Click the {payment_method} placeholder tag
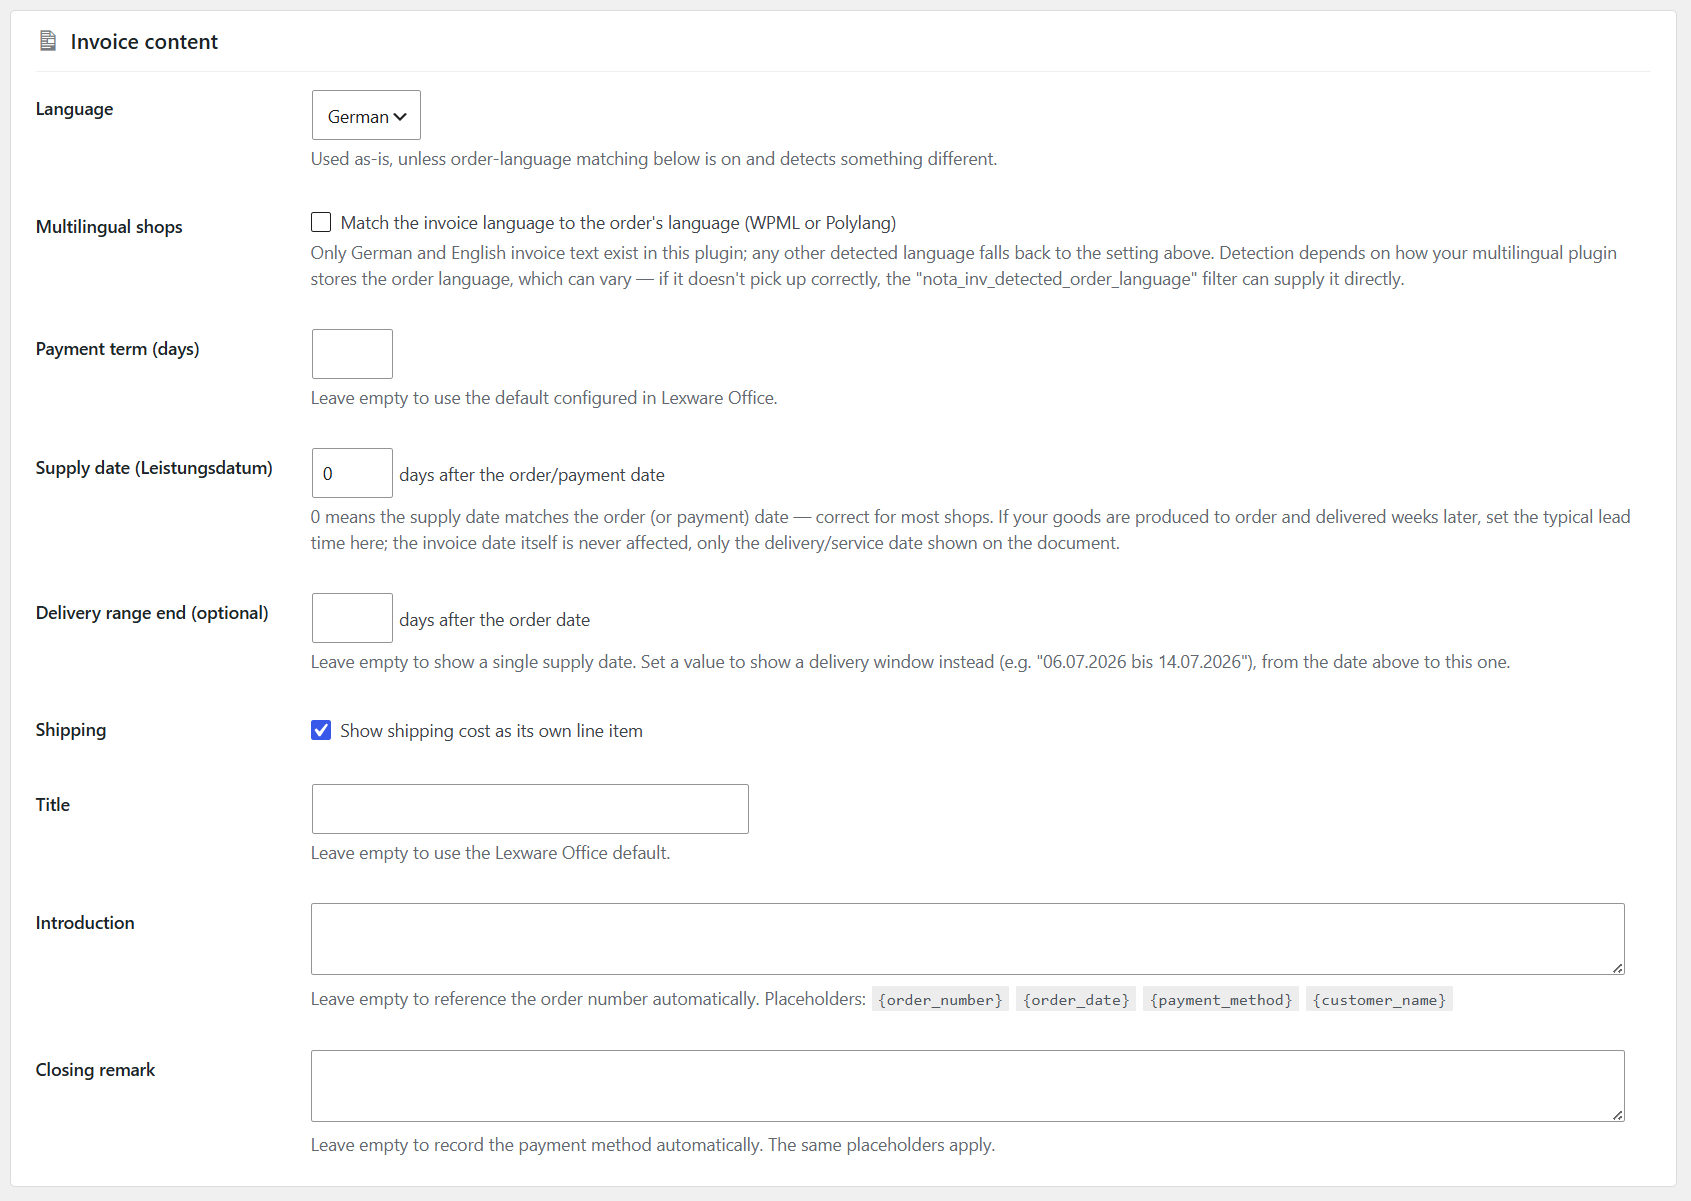Image resolution: width=1691 pixels, height=1201 pixels. coord(1221,999)
